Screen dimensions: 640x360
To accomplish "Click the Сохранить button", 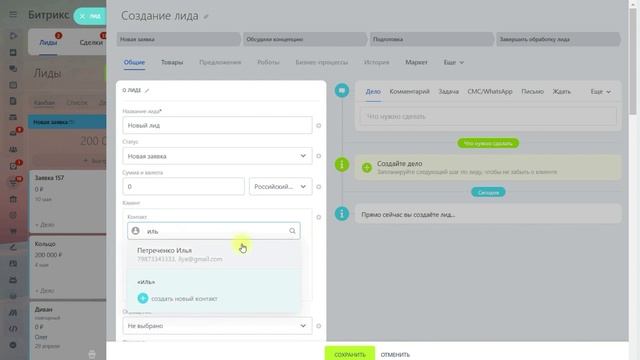I will (x=350, y=353).
